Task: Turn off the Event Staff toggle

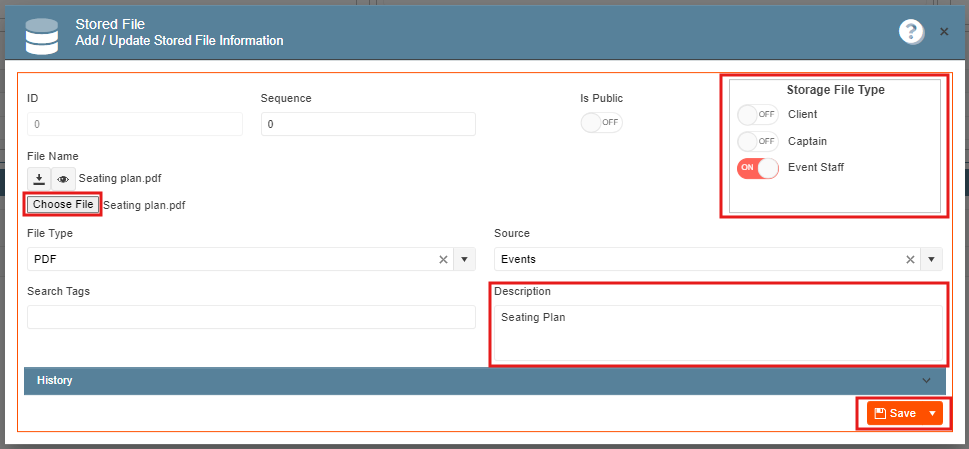Action: click(x=758, y=168)
